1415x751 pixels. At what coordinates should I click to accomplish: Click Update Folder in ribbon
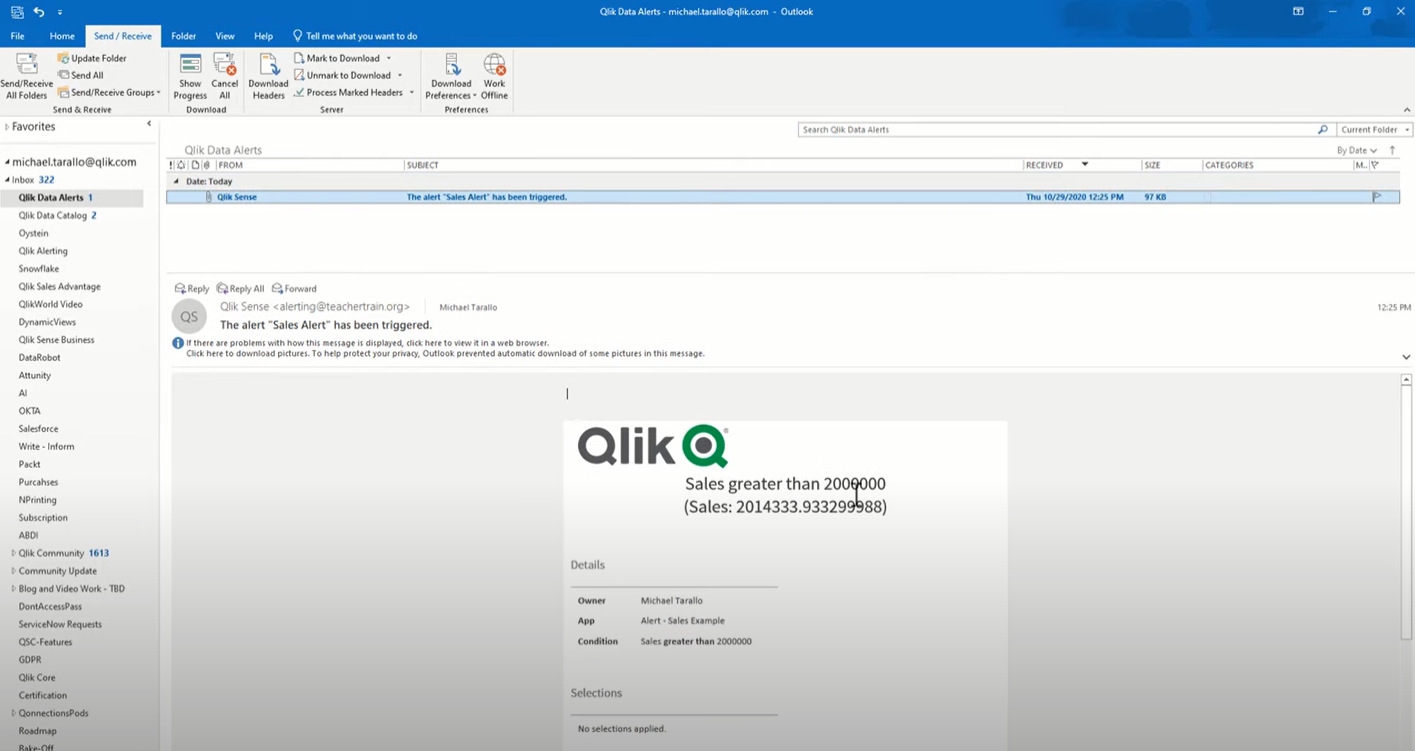92,58
